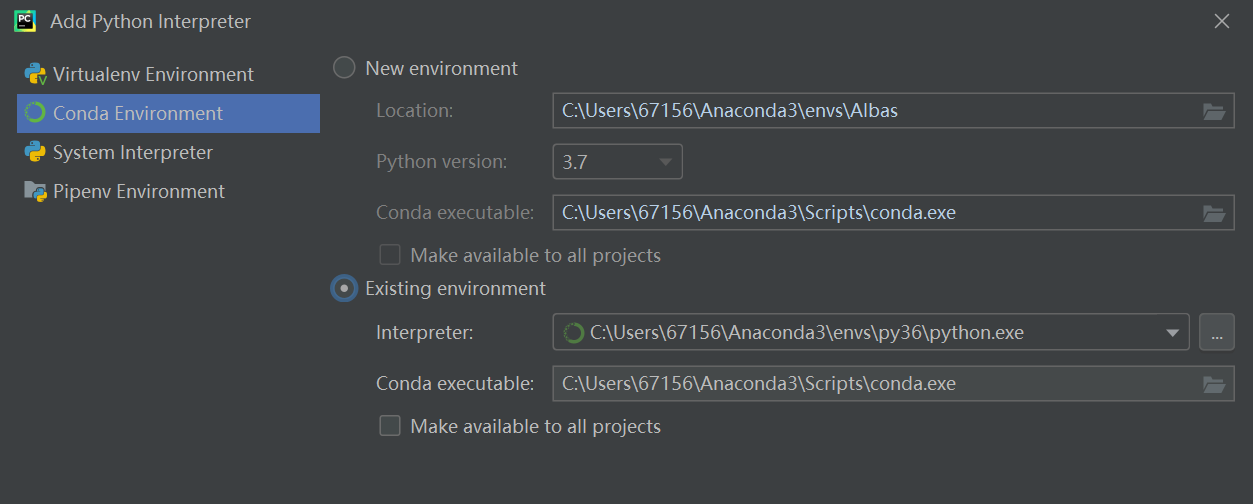Click the Conda Environment green ring icon
The height and width of the screenshot is (504, 1253).
point(36,113)
